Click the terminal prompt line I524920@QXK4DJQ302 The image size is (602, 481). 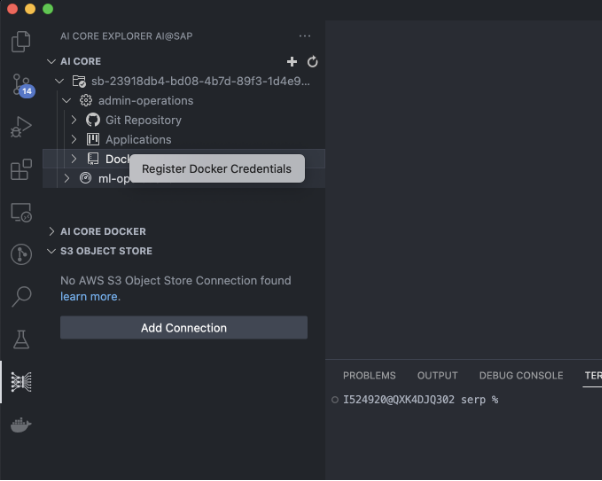point(420,400)
